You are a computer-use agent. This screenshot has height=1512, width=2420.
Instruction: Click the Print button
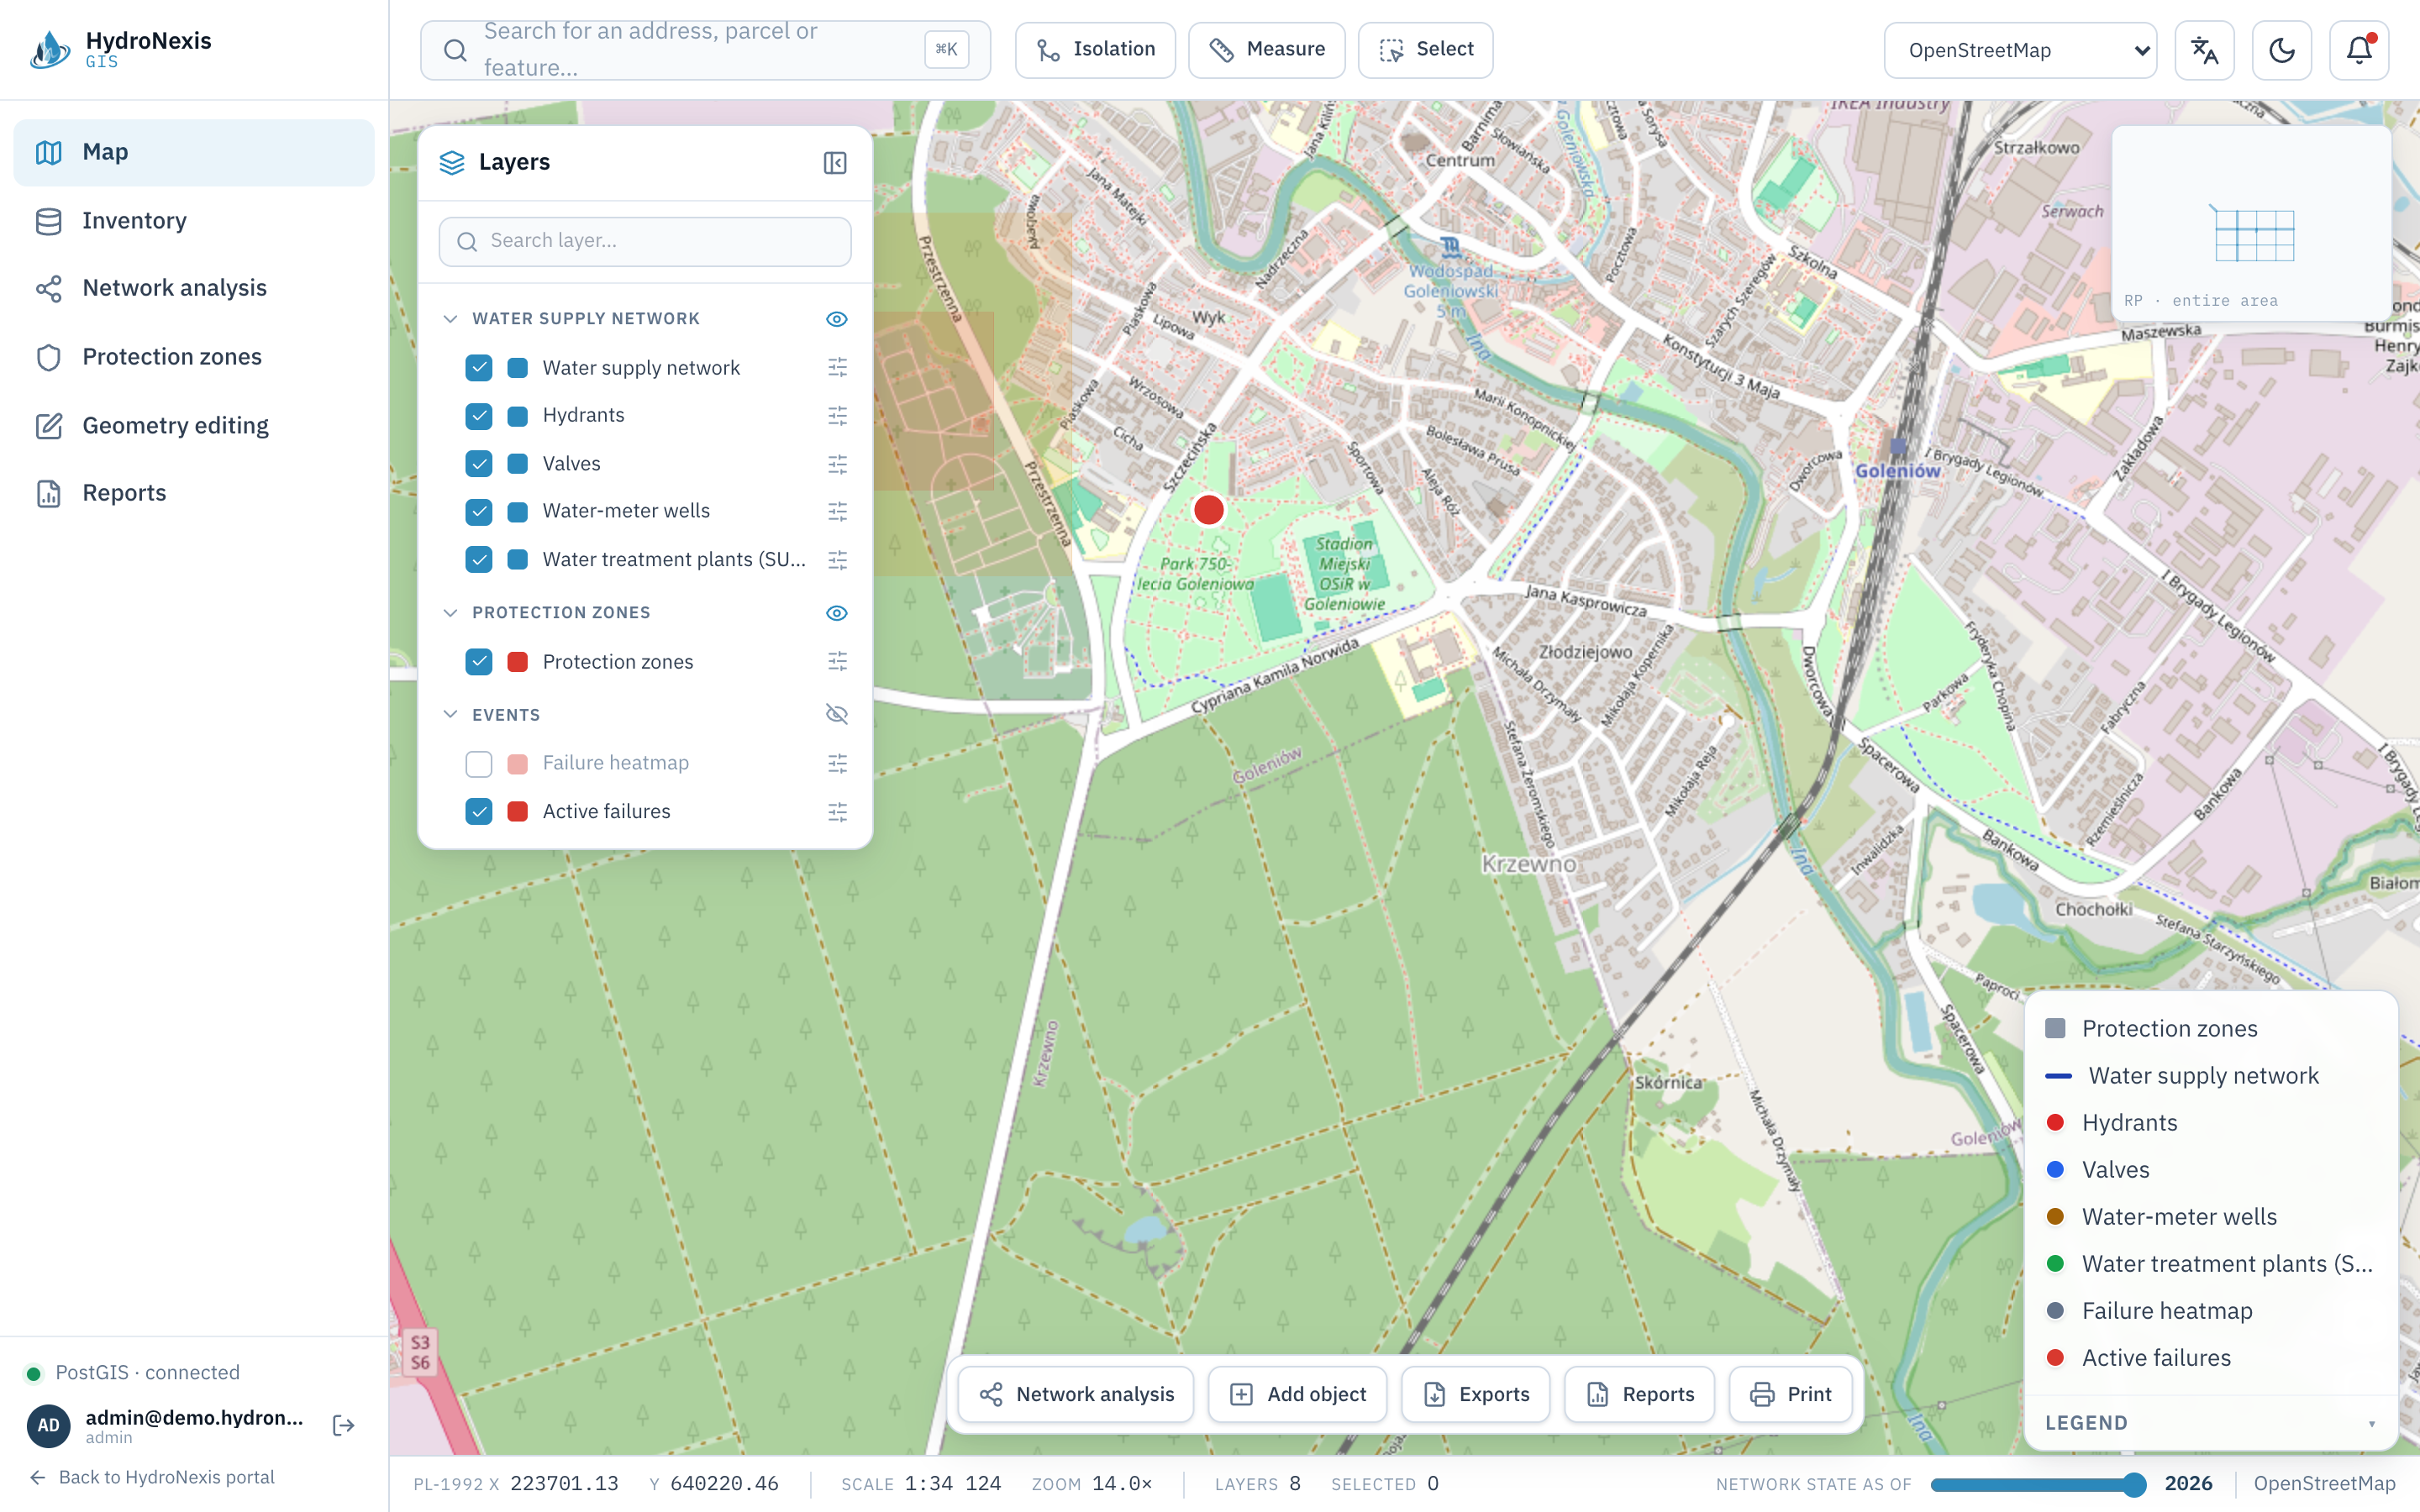[x=1790, y=1394]
